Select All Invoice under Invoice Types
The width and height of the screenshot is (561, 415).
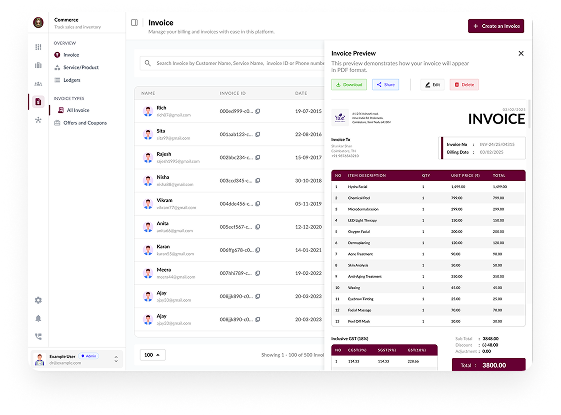tap(74, 110)
